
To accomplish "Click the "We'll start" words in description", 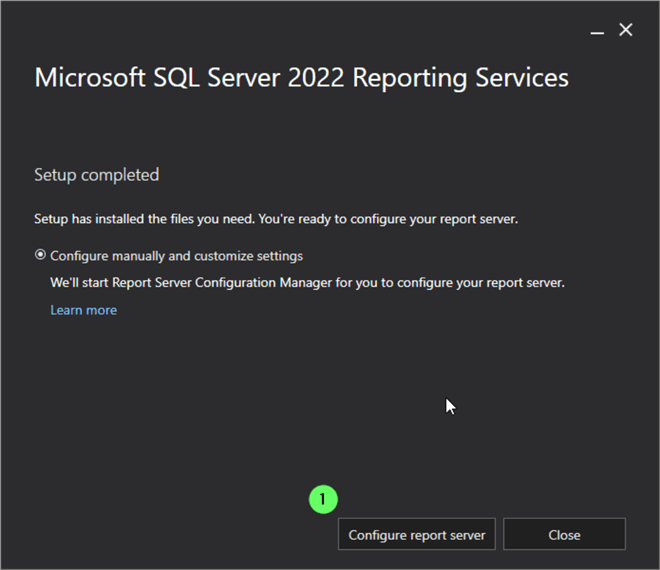I will (79, 283).
